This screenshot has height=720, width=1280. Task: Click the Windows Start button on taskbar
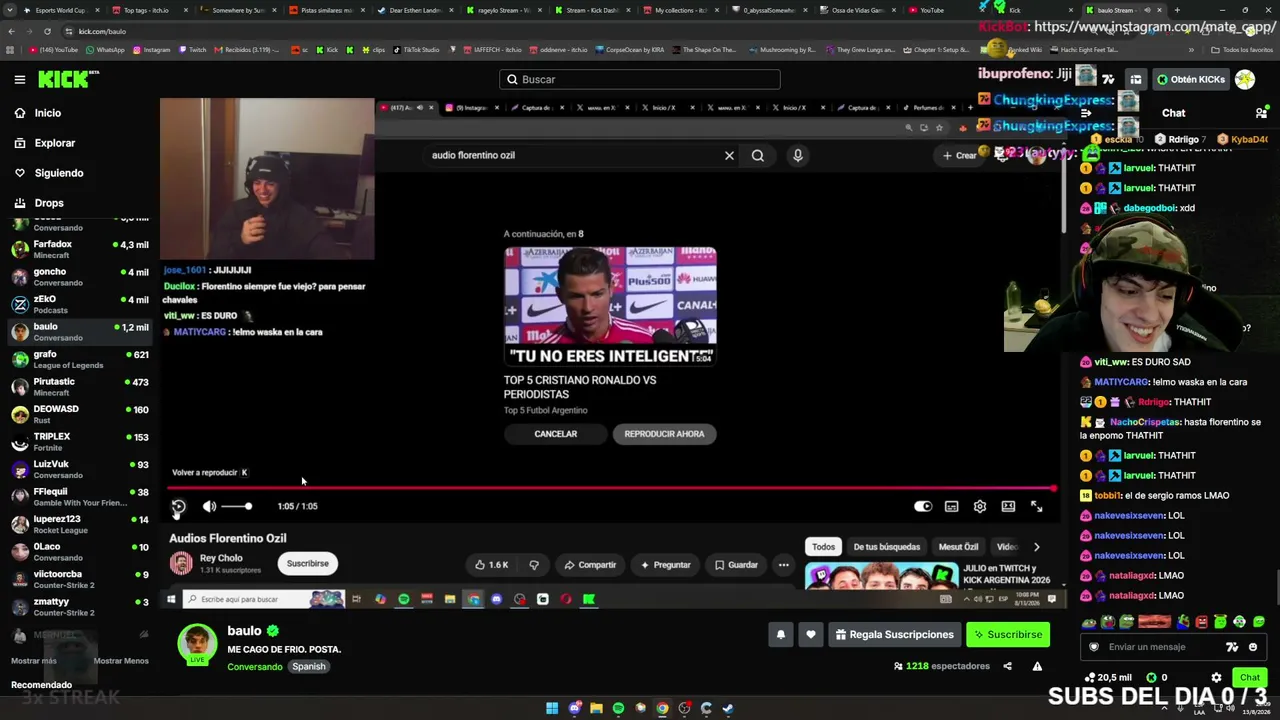point(552,709)
